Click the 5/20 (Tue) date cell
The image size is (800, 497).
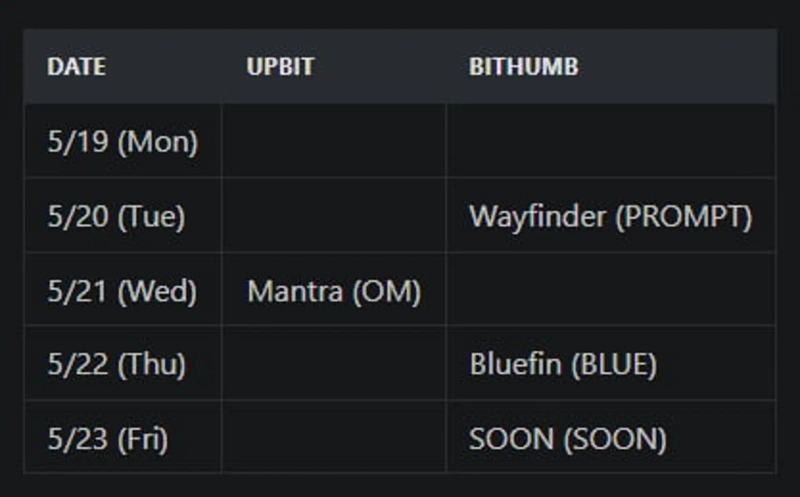[x=116, y=217]
